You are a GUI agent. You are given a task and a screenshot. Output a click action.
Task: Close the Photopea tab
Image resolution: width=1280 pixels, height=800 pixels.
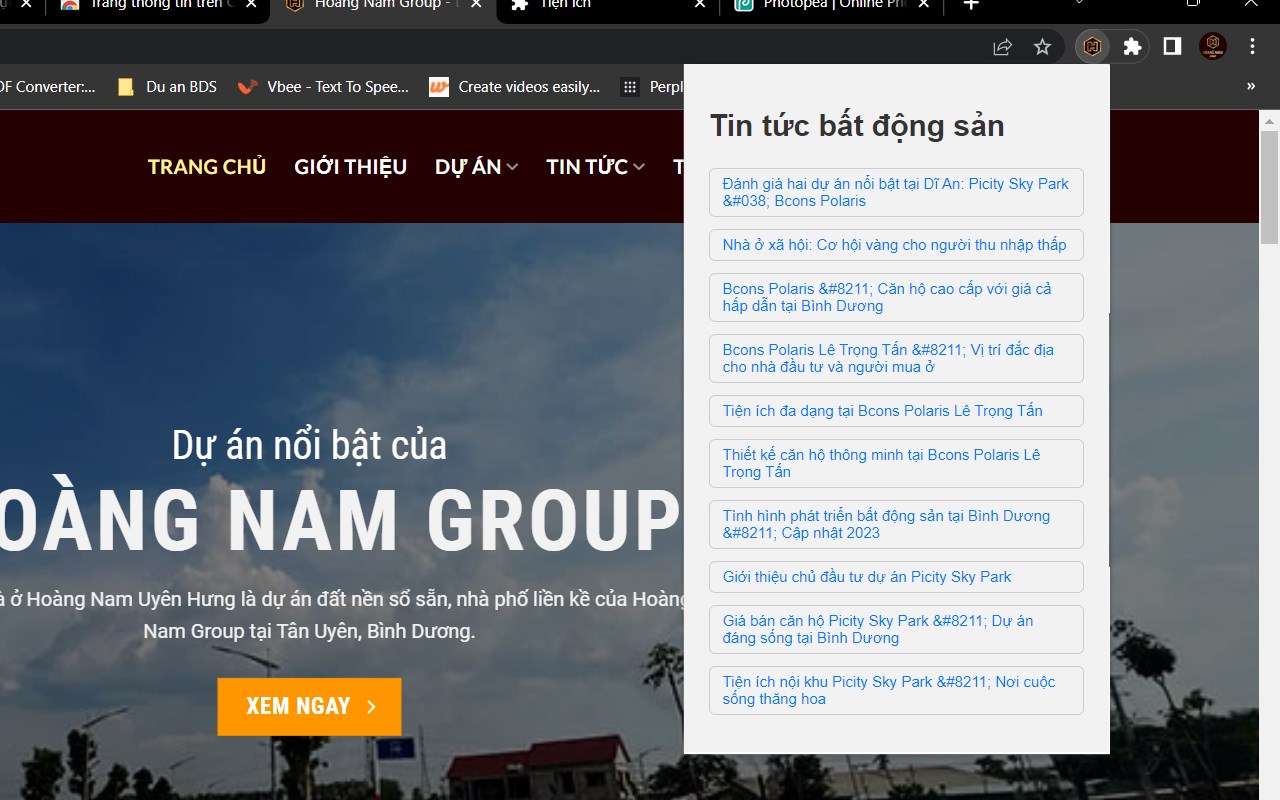click(924, 5)
